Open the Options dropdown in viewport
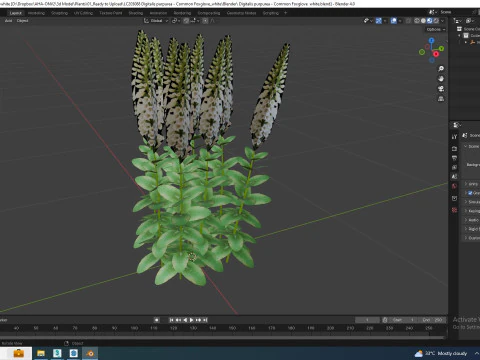Screen dimensions: 480x360 436,29
